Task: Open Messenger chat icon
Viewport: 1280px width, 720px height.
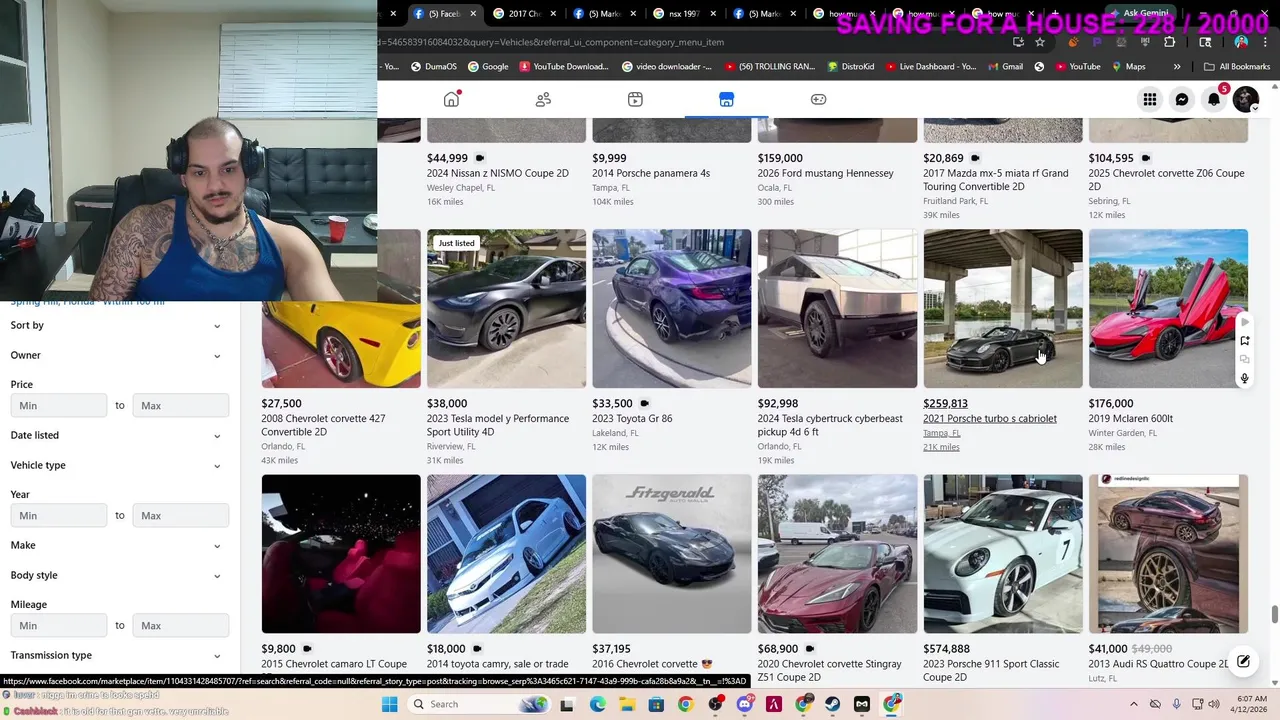Action: click(x=1182, y=99)
